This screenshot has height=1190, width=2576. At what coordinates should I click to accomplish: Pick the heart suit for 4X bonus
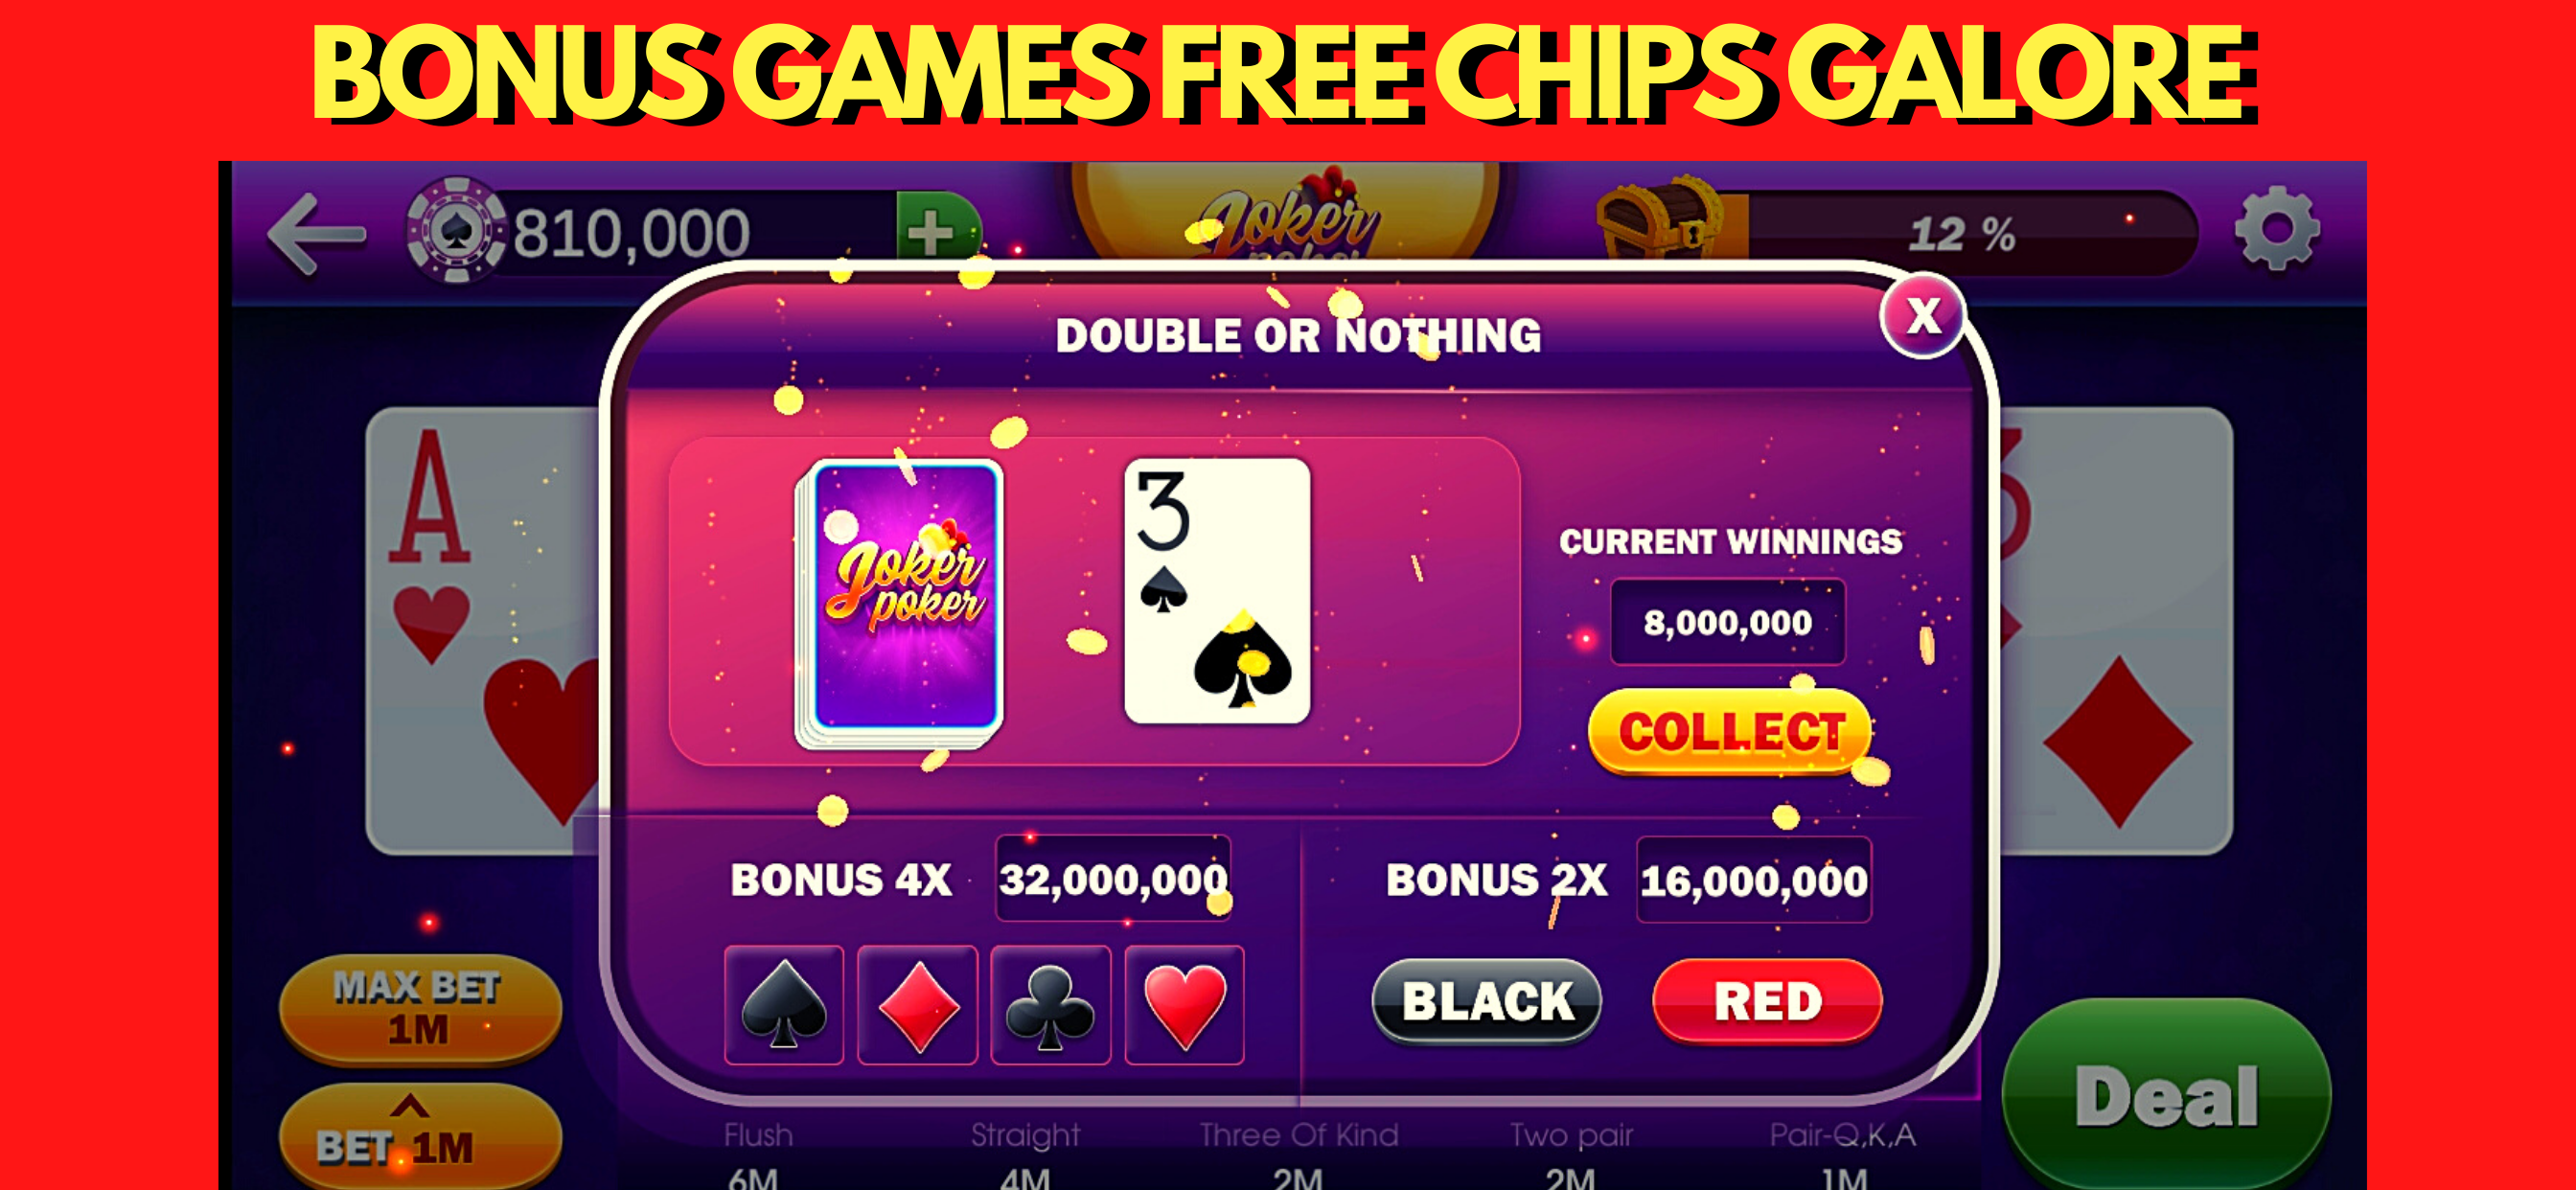coord(1185,1004)
